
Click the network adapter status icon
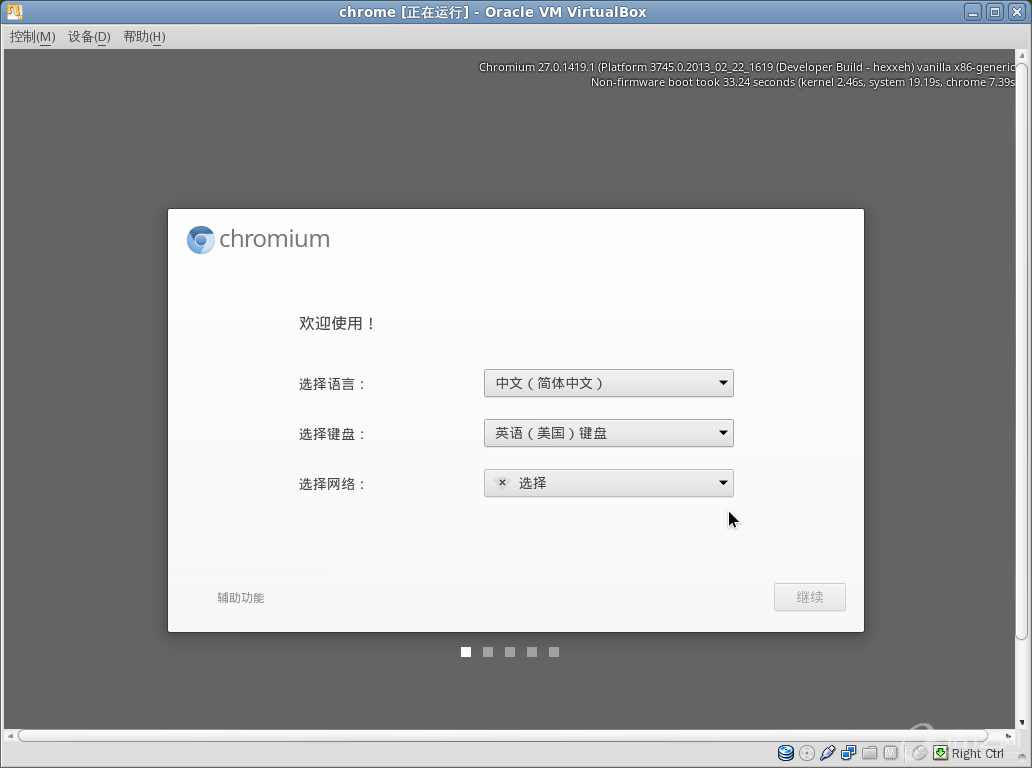click(849, 753)
